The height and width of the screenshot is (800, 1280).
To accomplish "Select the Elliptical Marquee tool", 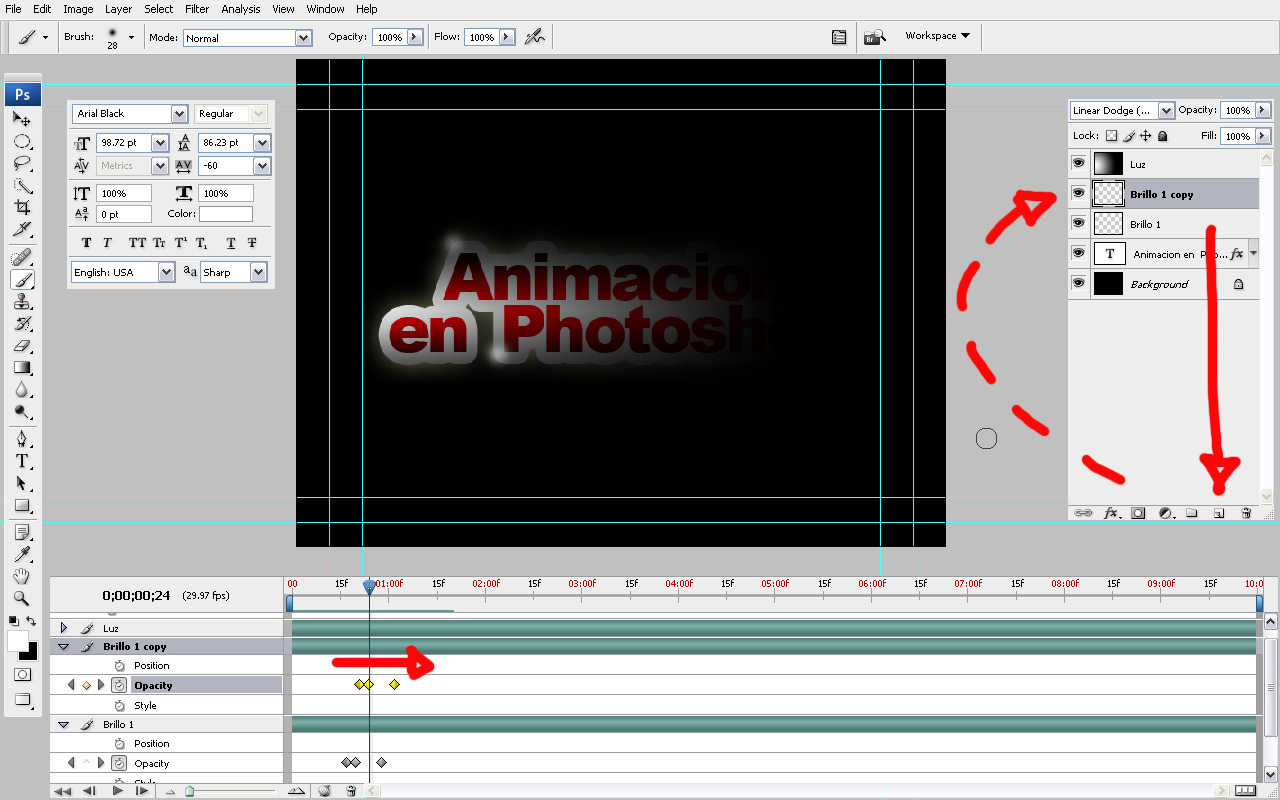I will pyautogui.click(x=22, y=141).
